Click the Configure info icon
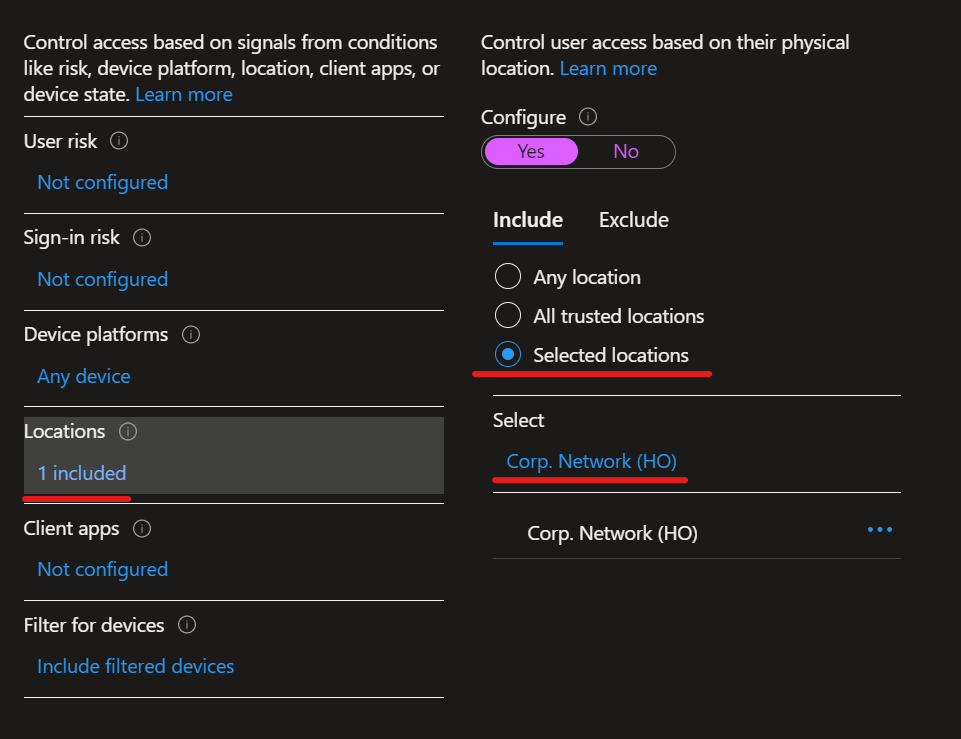The width and height of the screenshot is (961, 739). tap(588, 117)
